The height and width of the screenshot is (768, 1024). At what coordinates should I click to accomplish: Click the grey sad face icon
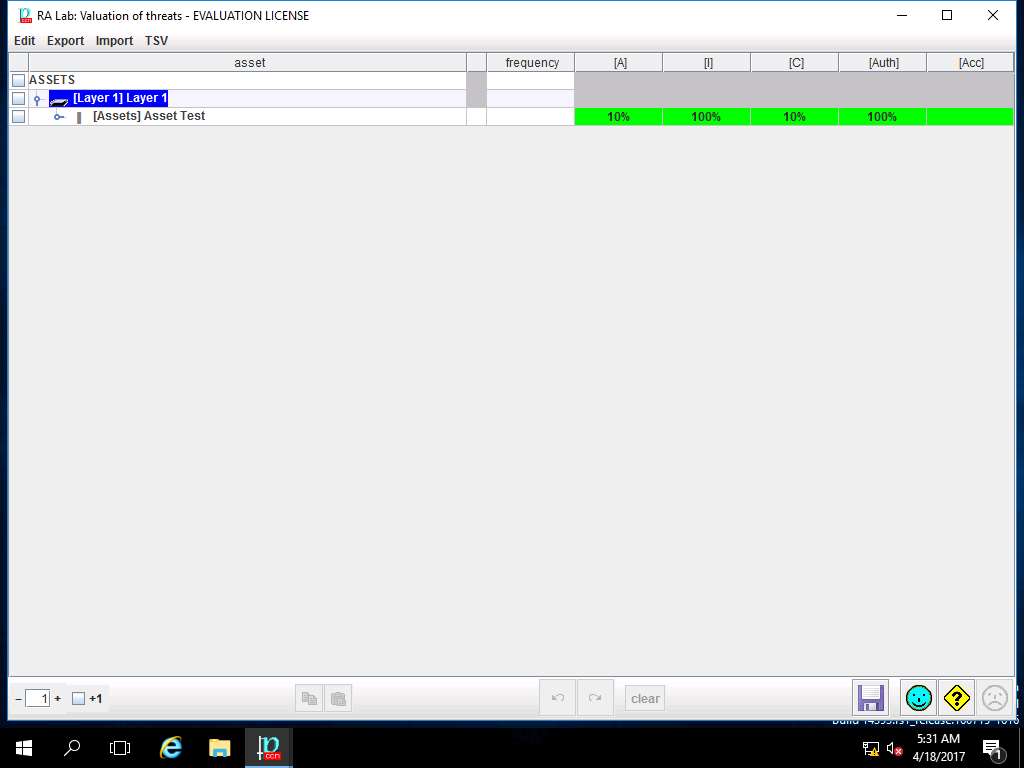[x=995, y=697]
